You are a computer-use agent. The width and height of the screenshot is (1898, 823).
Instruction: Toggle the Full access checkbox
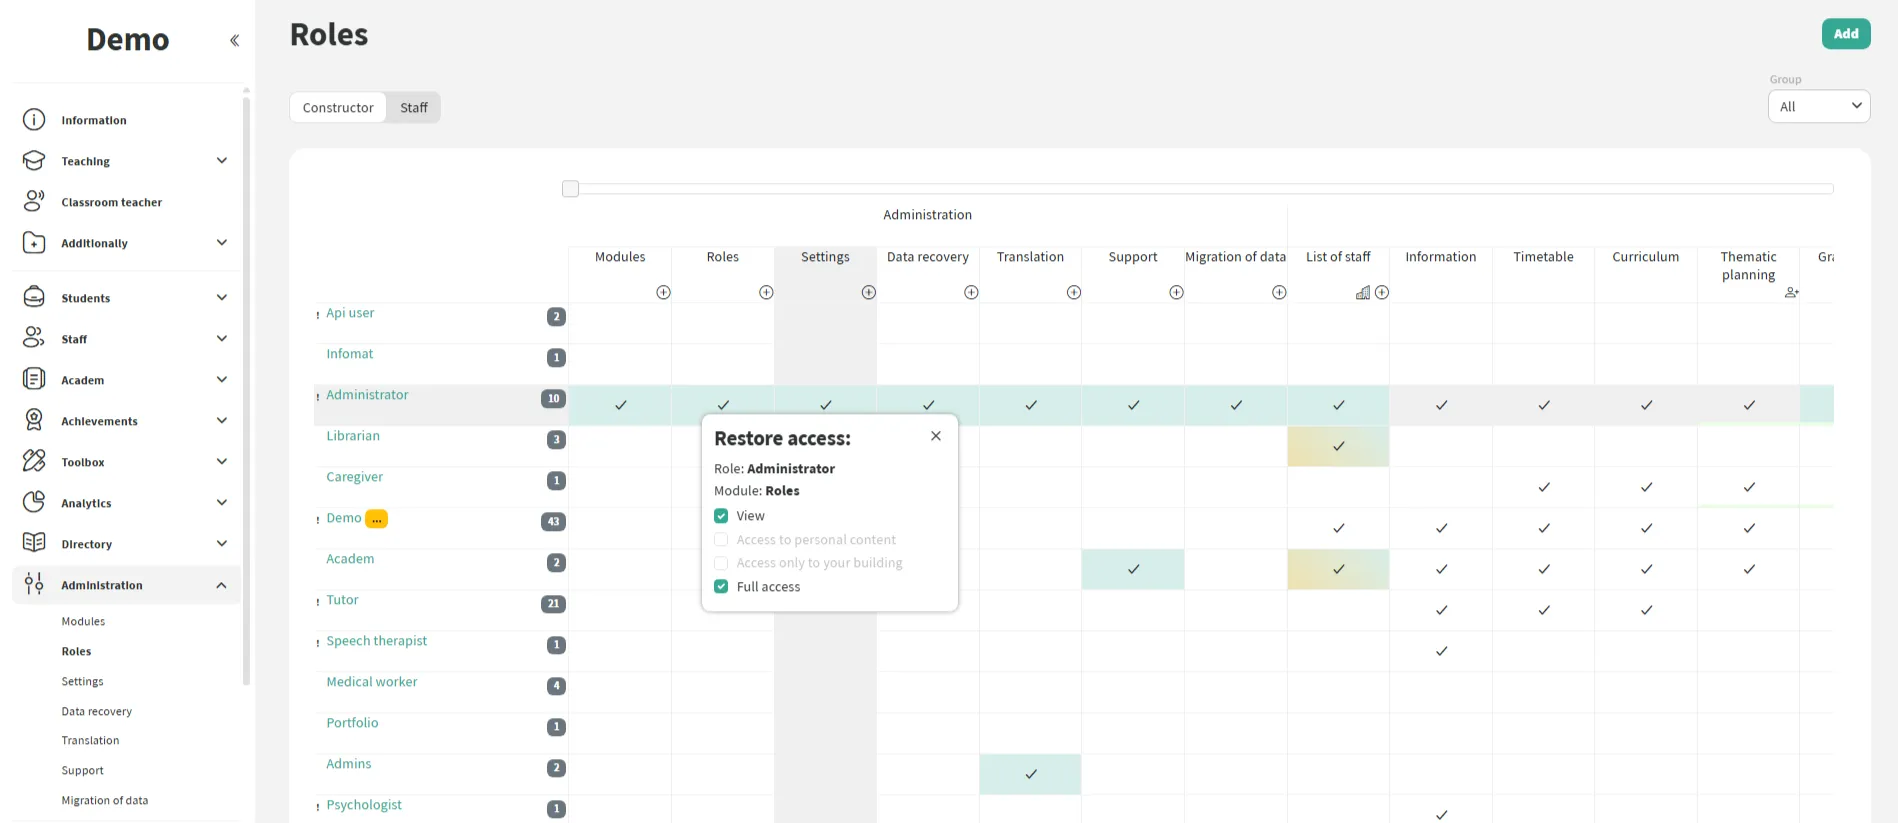pyautogui.click(x=721, y=587)
